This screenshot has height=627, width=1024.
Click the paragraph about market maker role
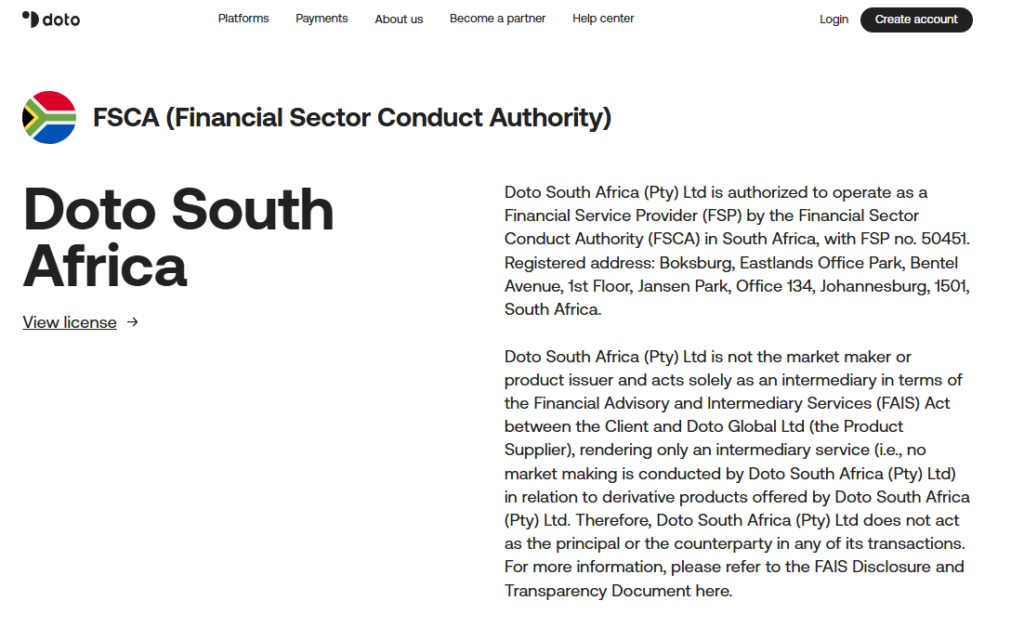click(x=737, y=474)
